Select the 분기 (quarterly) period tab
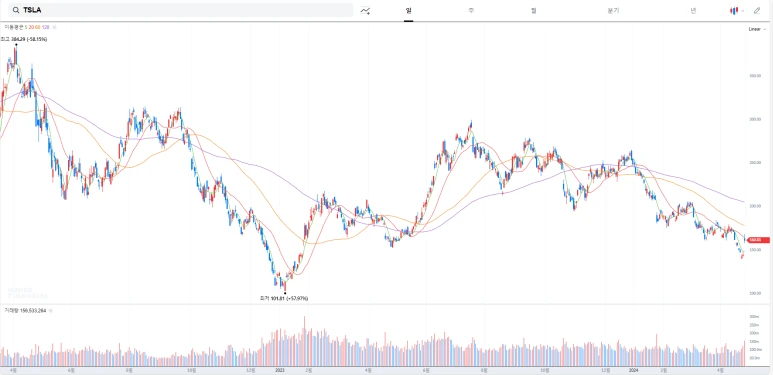This screenshot has height=375, width=773. click(x=613, y=10)
